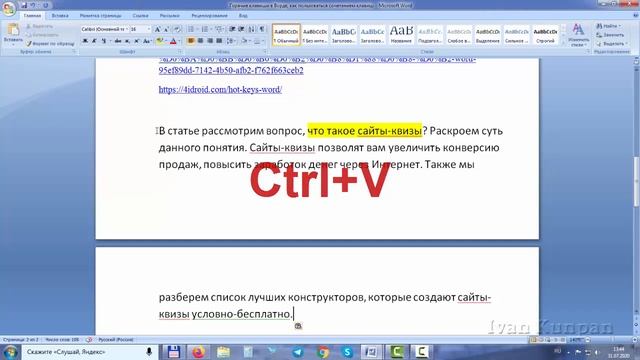Apply strikethrough formatting
The image size is (640, 360).
(118, 41)
